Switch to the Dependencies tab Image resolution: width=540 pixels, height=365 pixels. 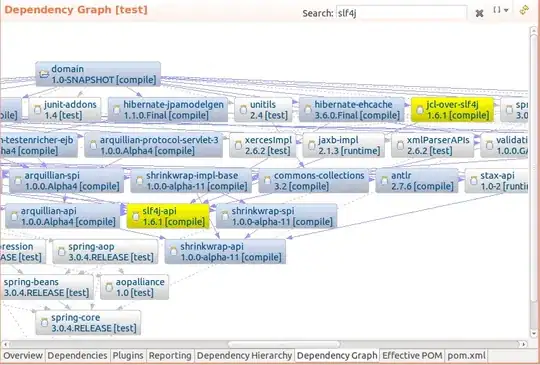(x=77, y=356)
